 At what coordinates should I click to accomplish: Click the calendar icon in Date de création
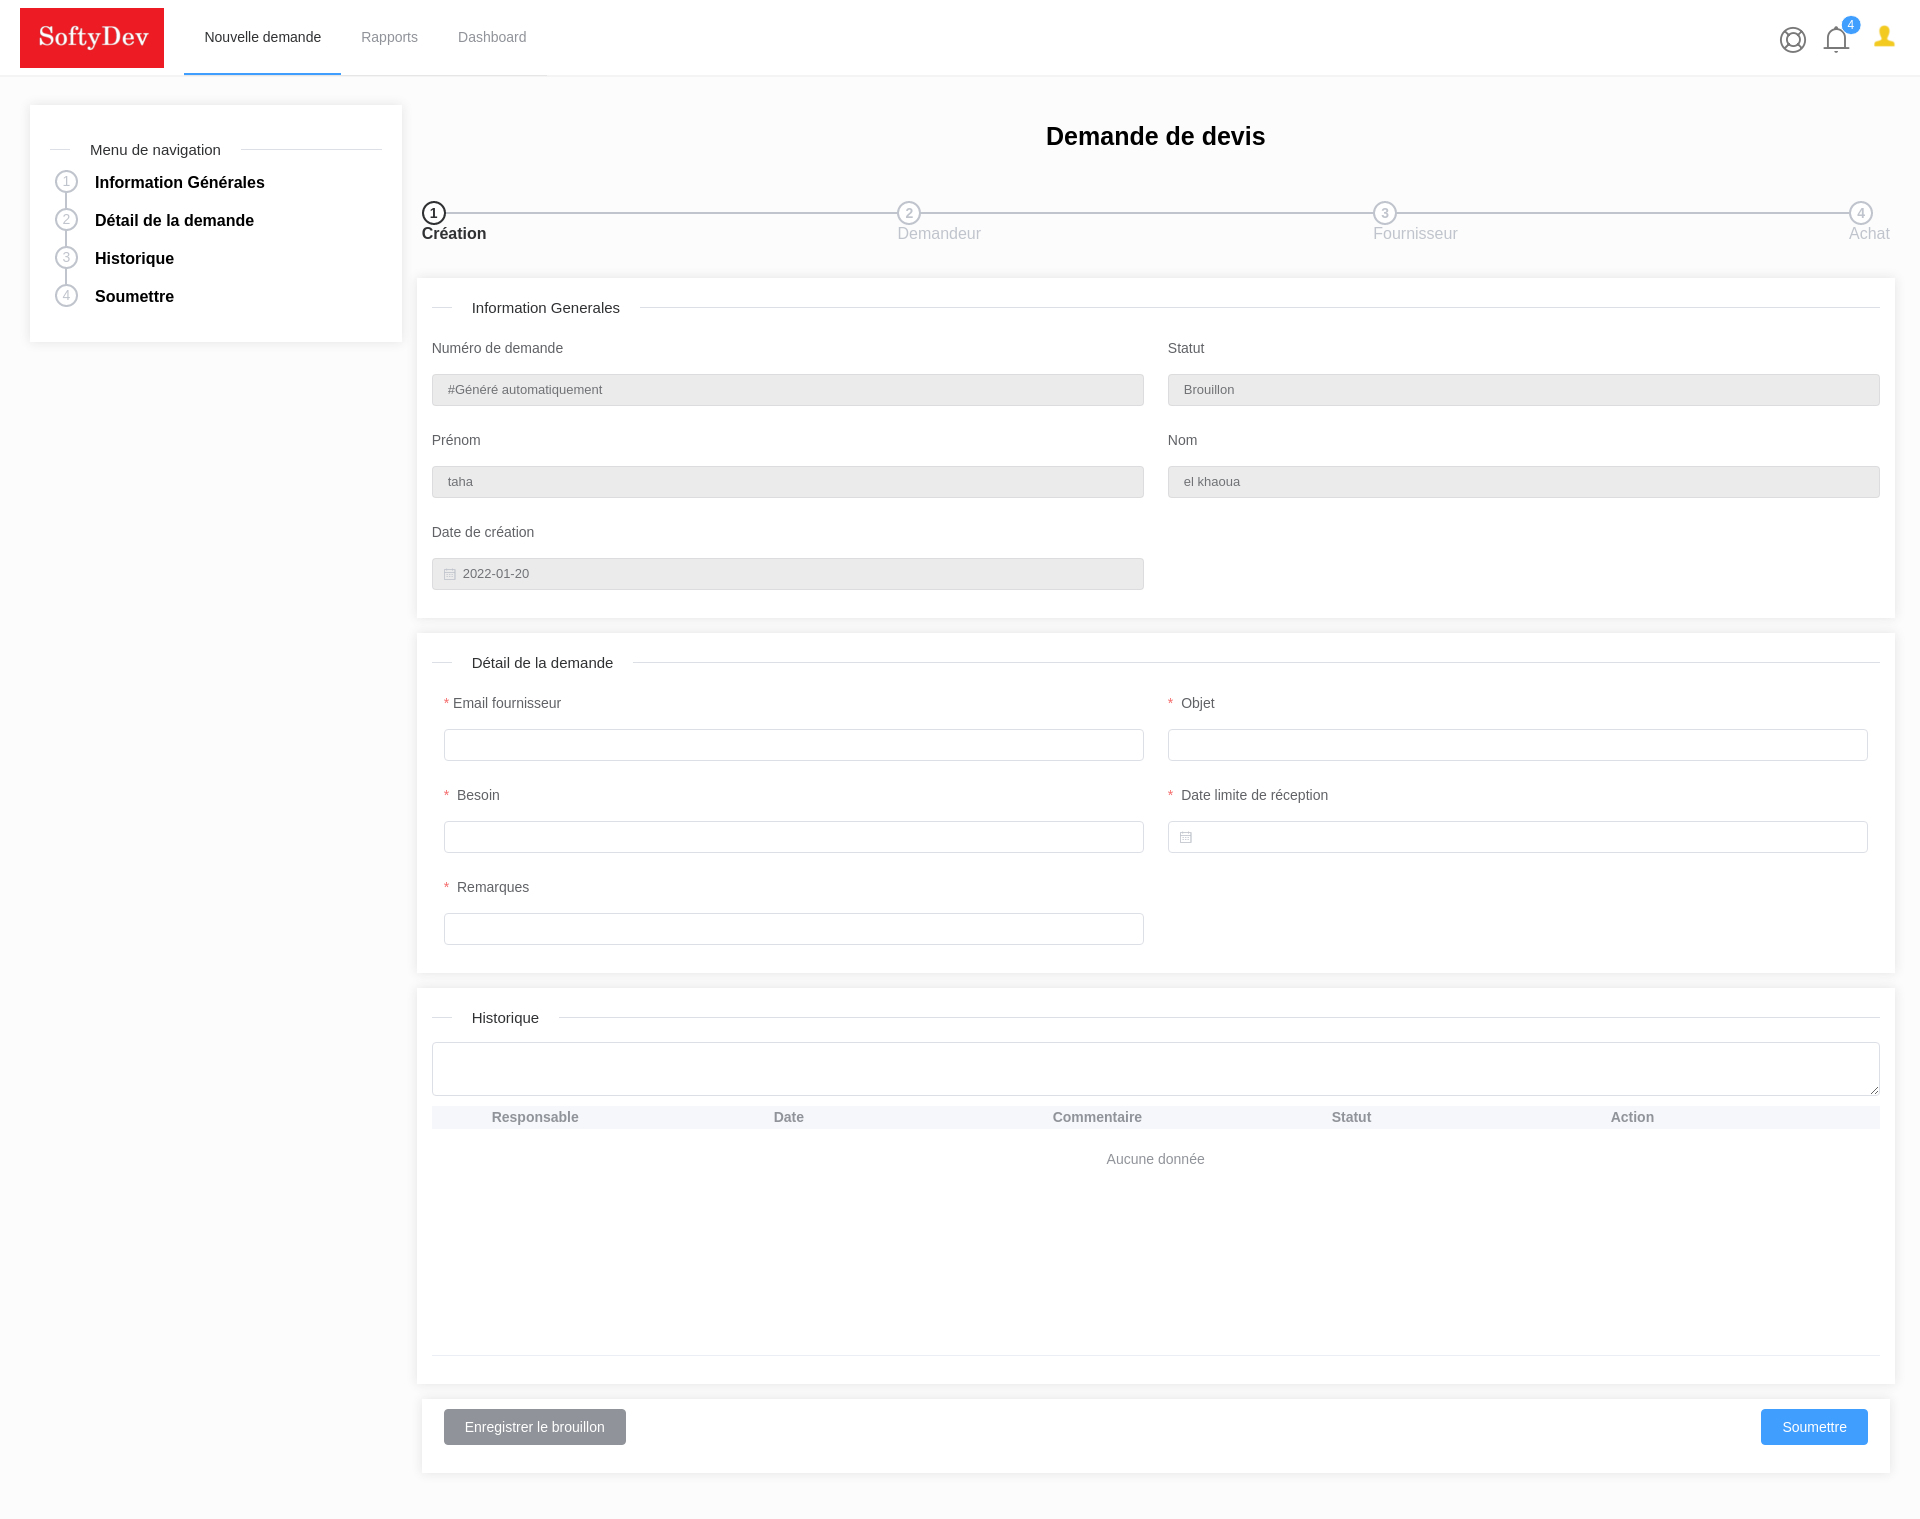pos(450,574)
